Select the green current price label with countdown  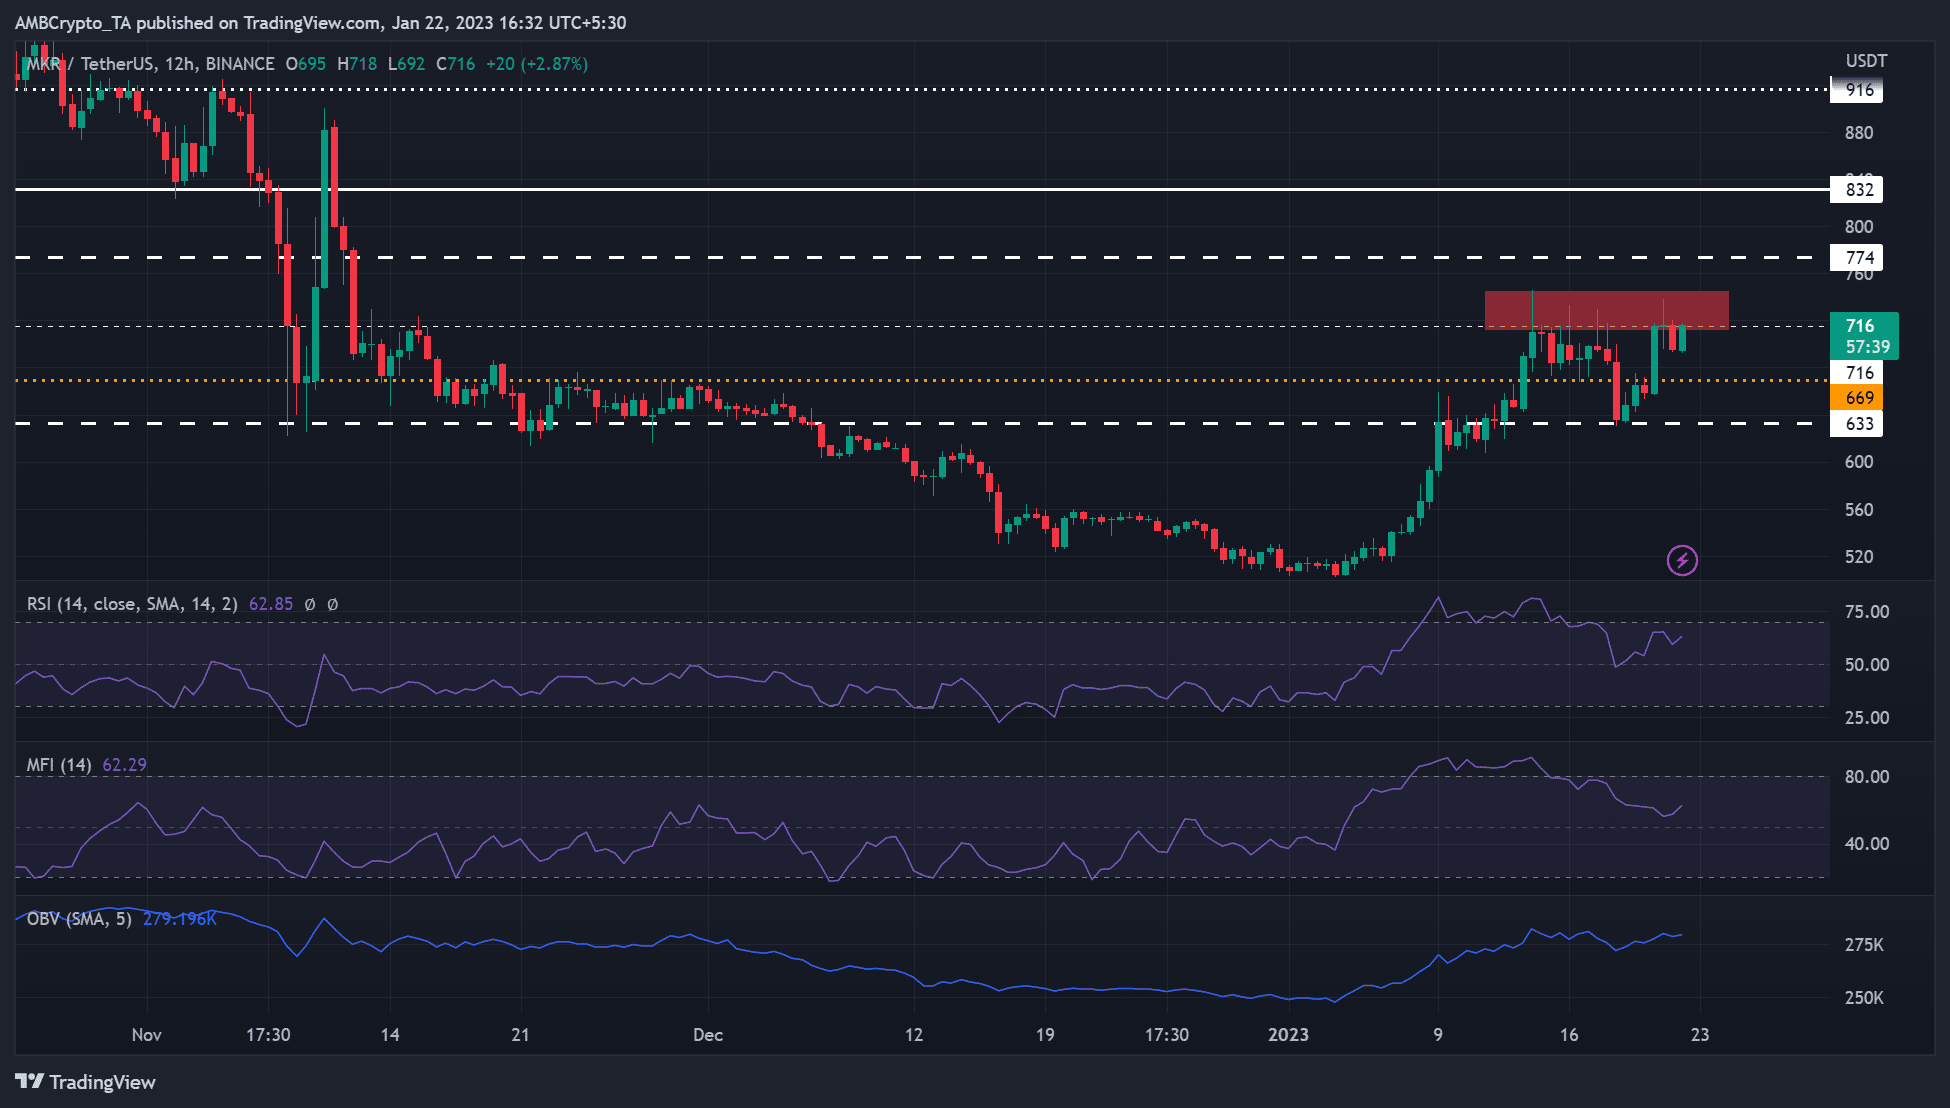click(1864, 336)
